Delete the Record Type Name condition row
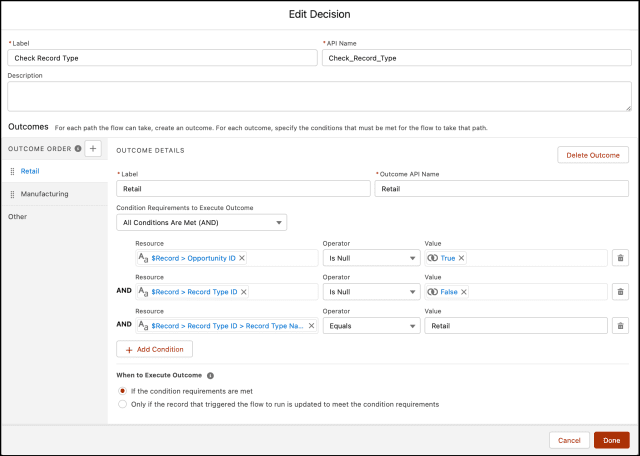 point(620,326)
